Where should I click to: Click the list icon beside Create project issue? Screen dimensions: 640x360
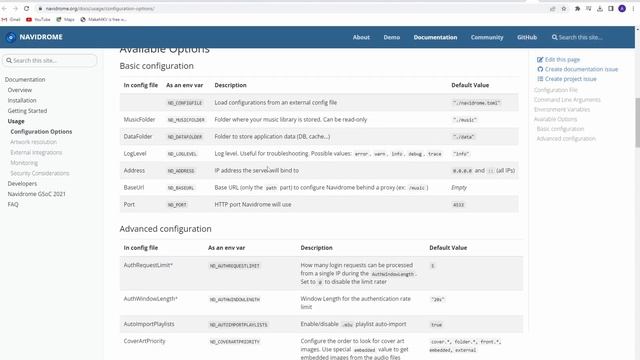540,79
